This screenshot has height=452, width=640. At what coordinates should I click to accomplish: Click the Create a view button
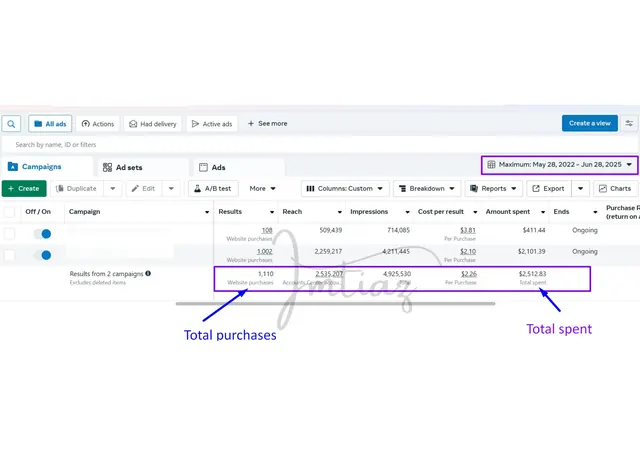[590, 123]
